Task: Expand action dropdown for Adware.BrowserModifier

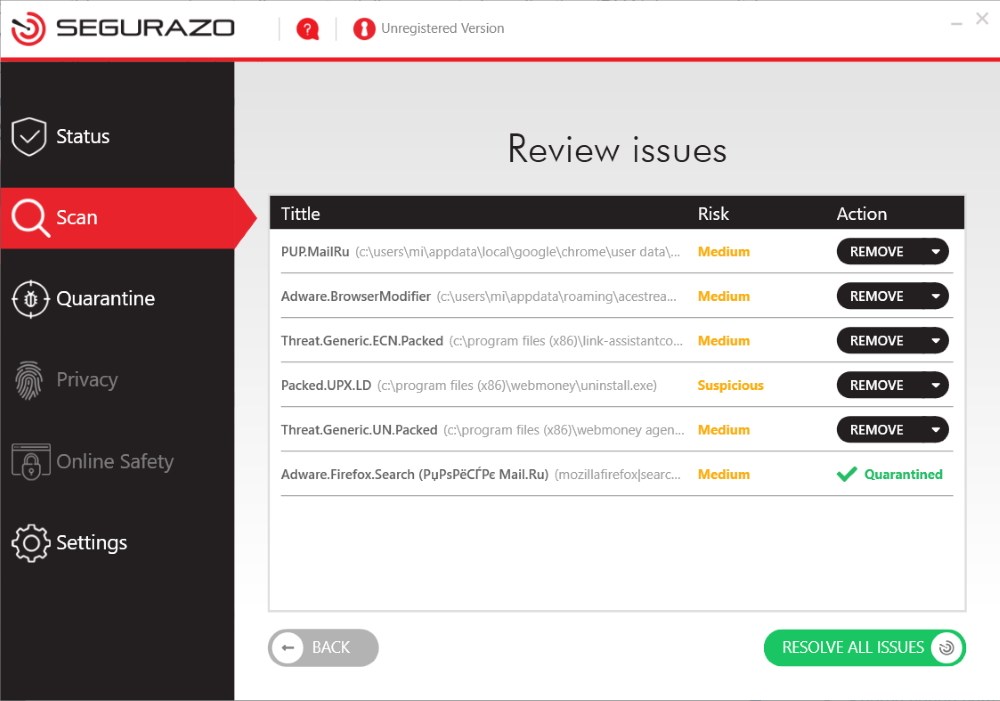Action: point(936,297)
